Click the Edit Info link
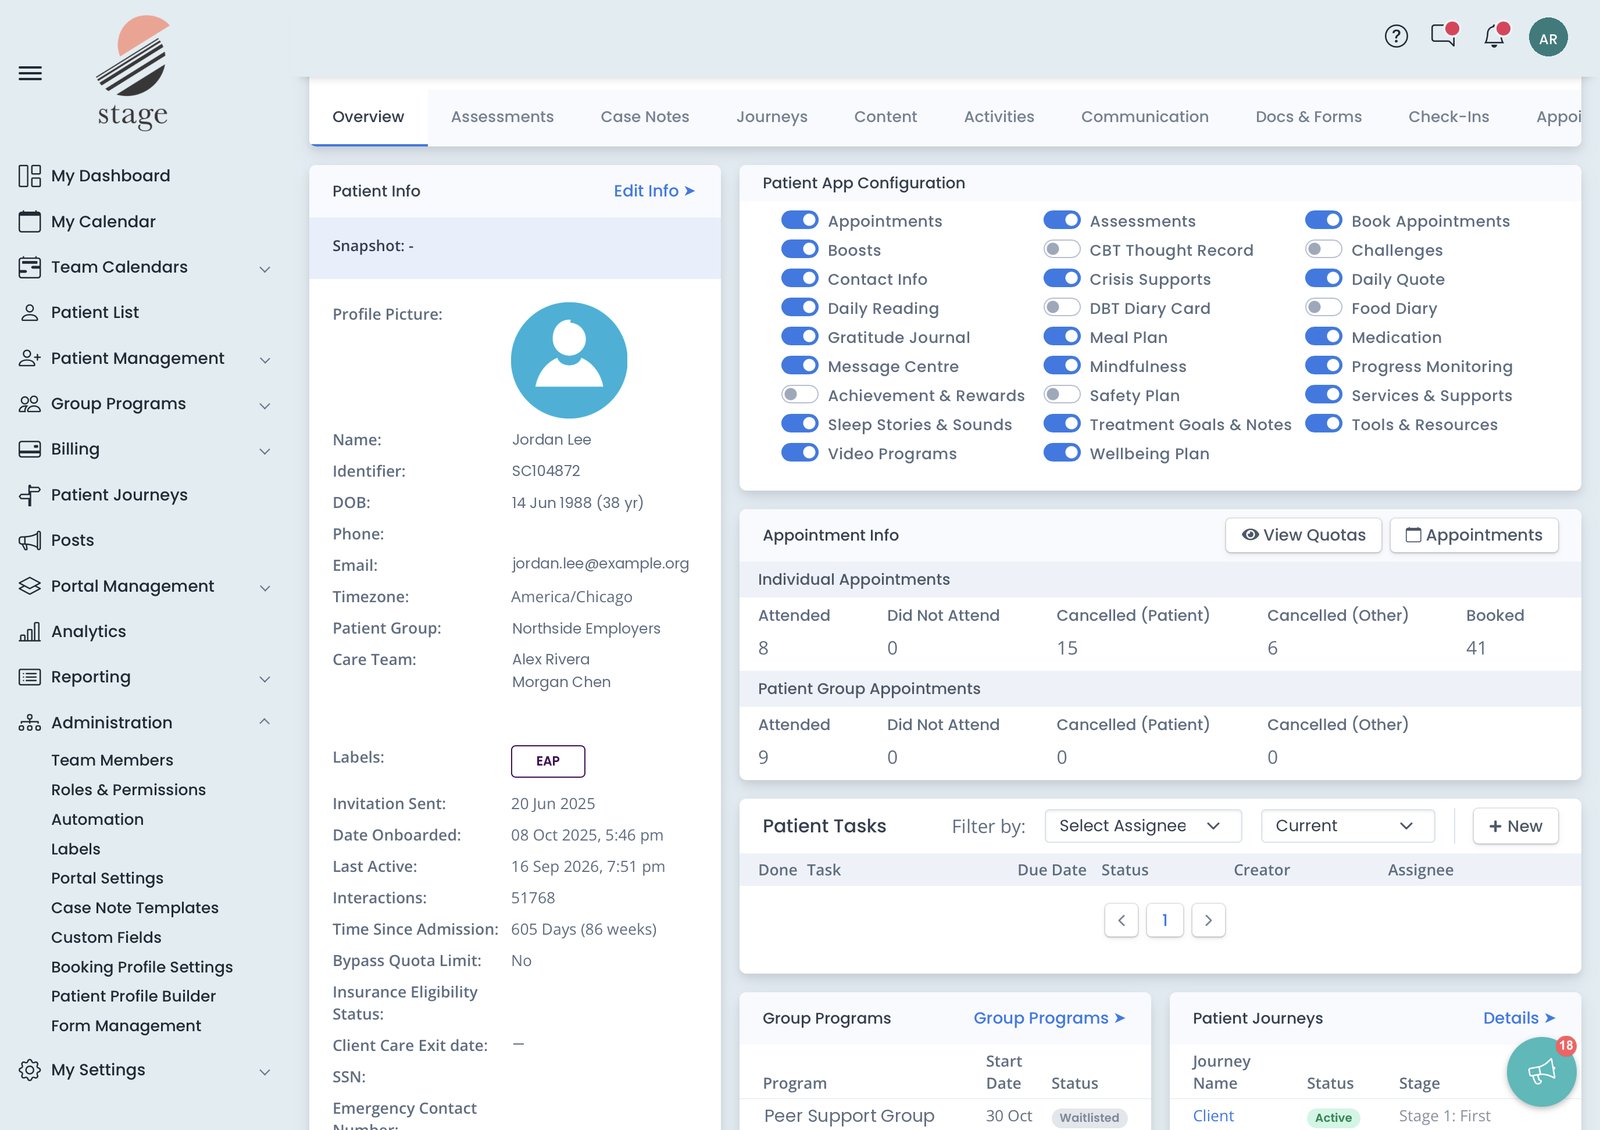 [654, 191]
